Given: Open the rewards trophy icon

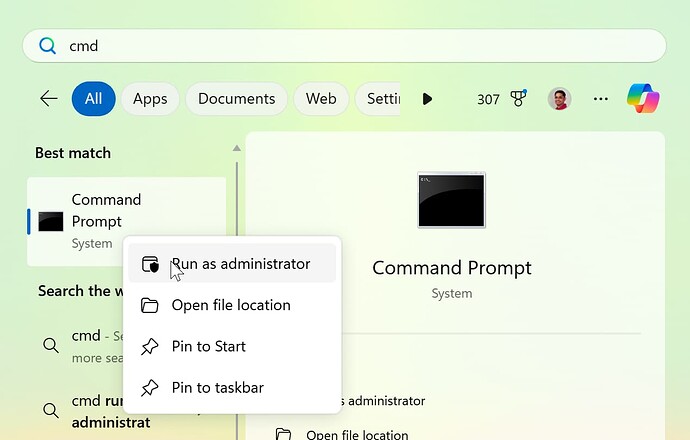Looking at the screenshot, I should pos(518,99).
